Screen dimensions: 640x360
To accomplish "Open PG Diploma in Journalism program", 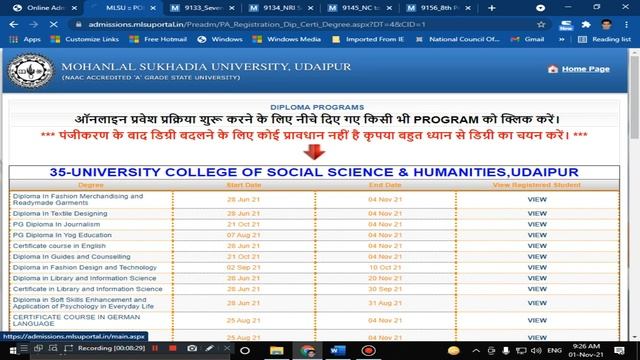I will [x=56, y=224].
